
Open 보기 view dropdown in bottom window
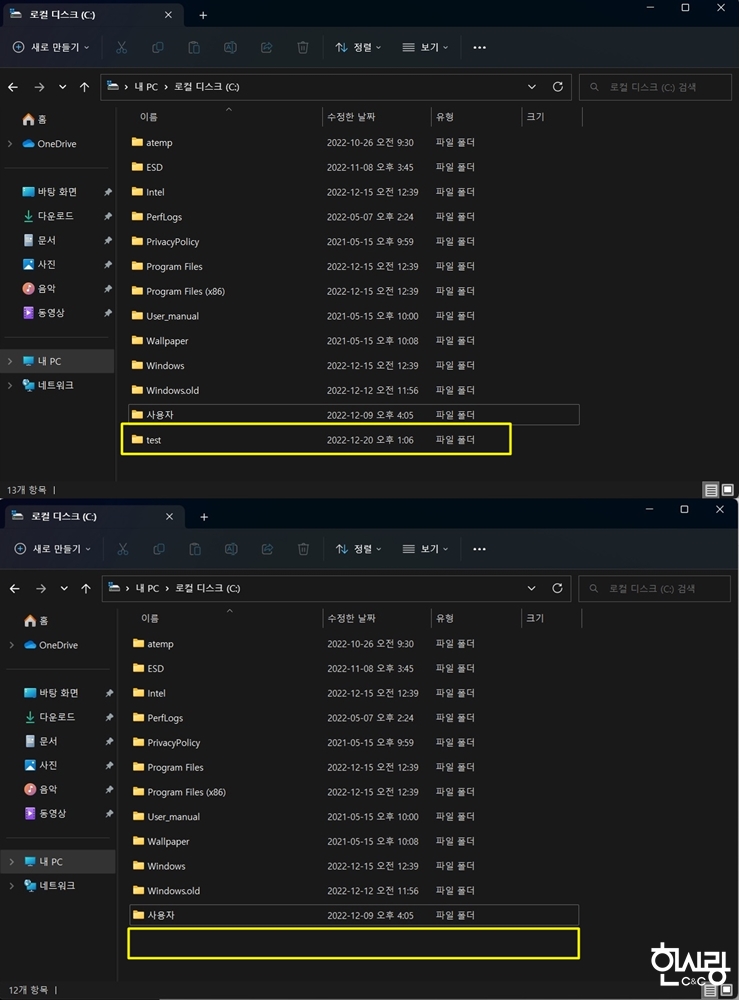425,548
